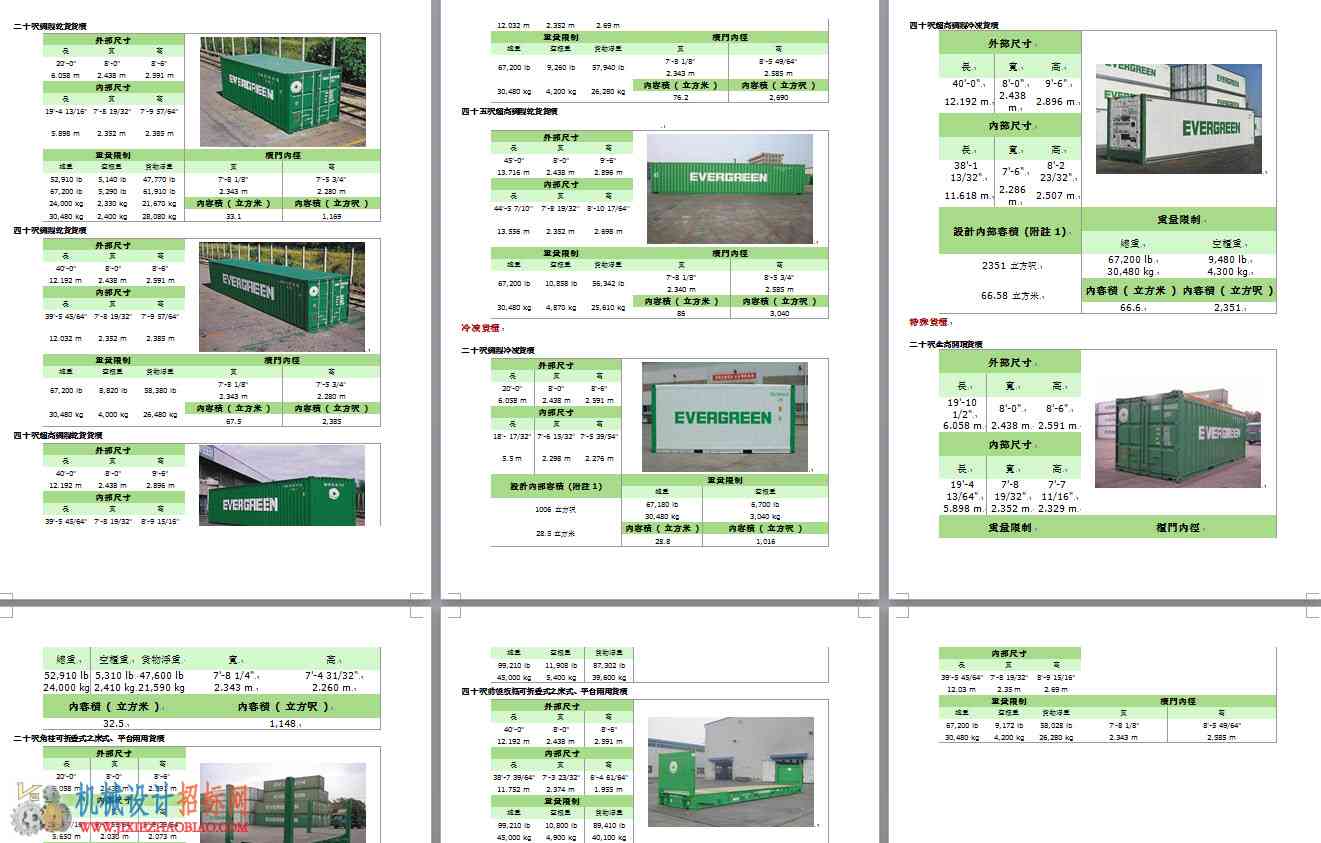Click the weight cell '9,480 lb'
1321x843 pixels.
[x=1227, y=260]
